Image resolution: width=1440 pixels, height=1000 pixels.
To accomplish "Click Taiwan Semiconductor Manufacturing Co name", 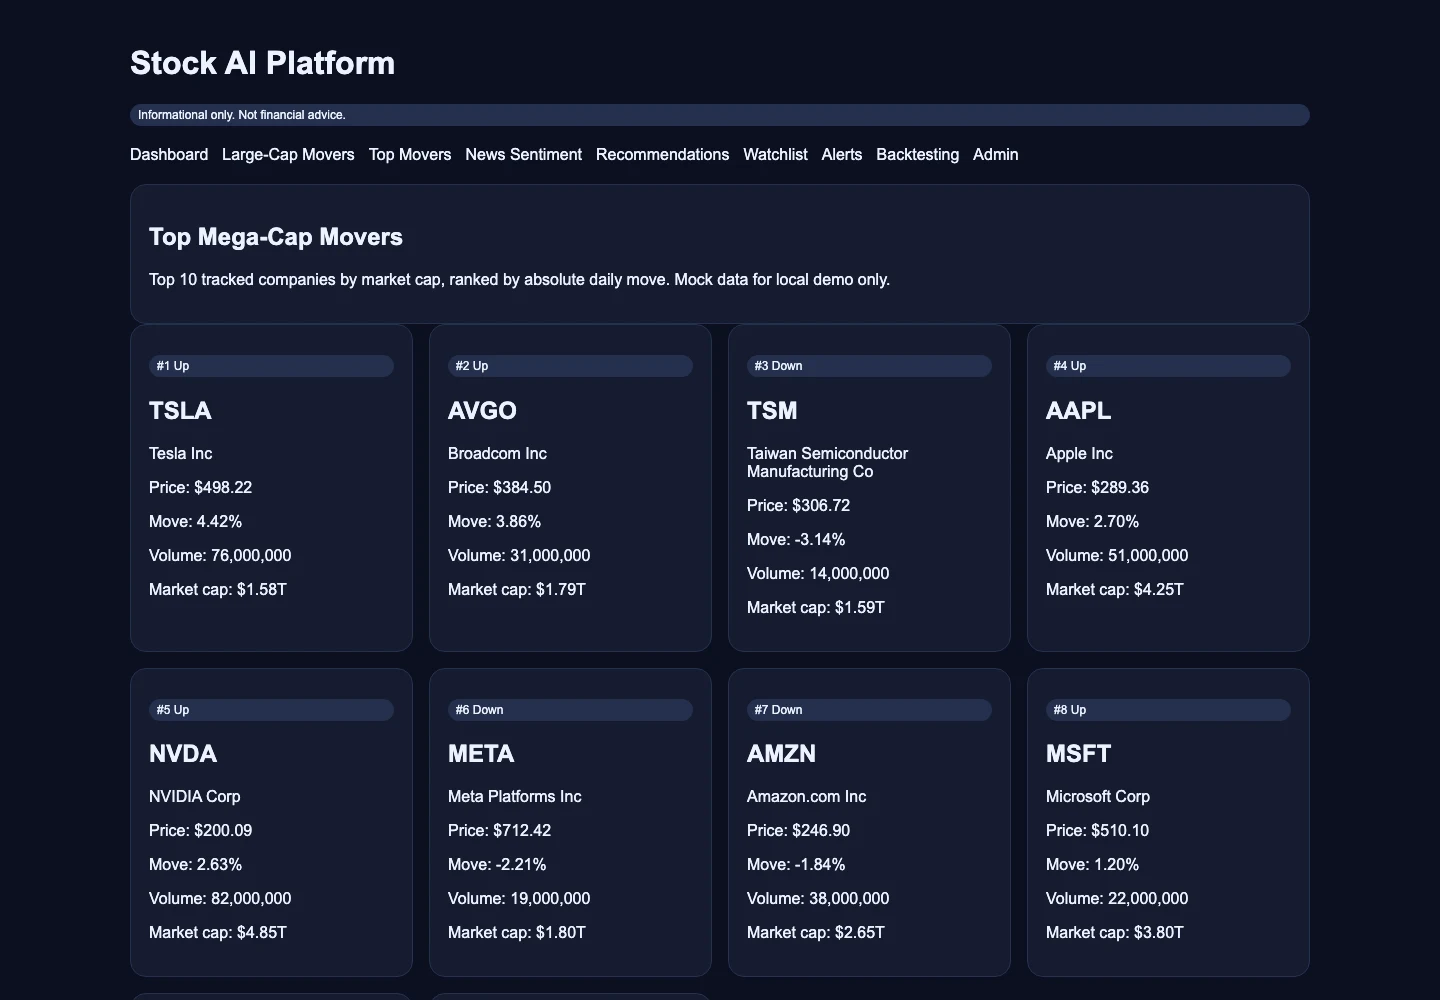I will [x=828, y=463].
